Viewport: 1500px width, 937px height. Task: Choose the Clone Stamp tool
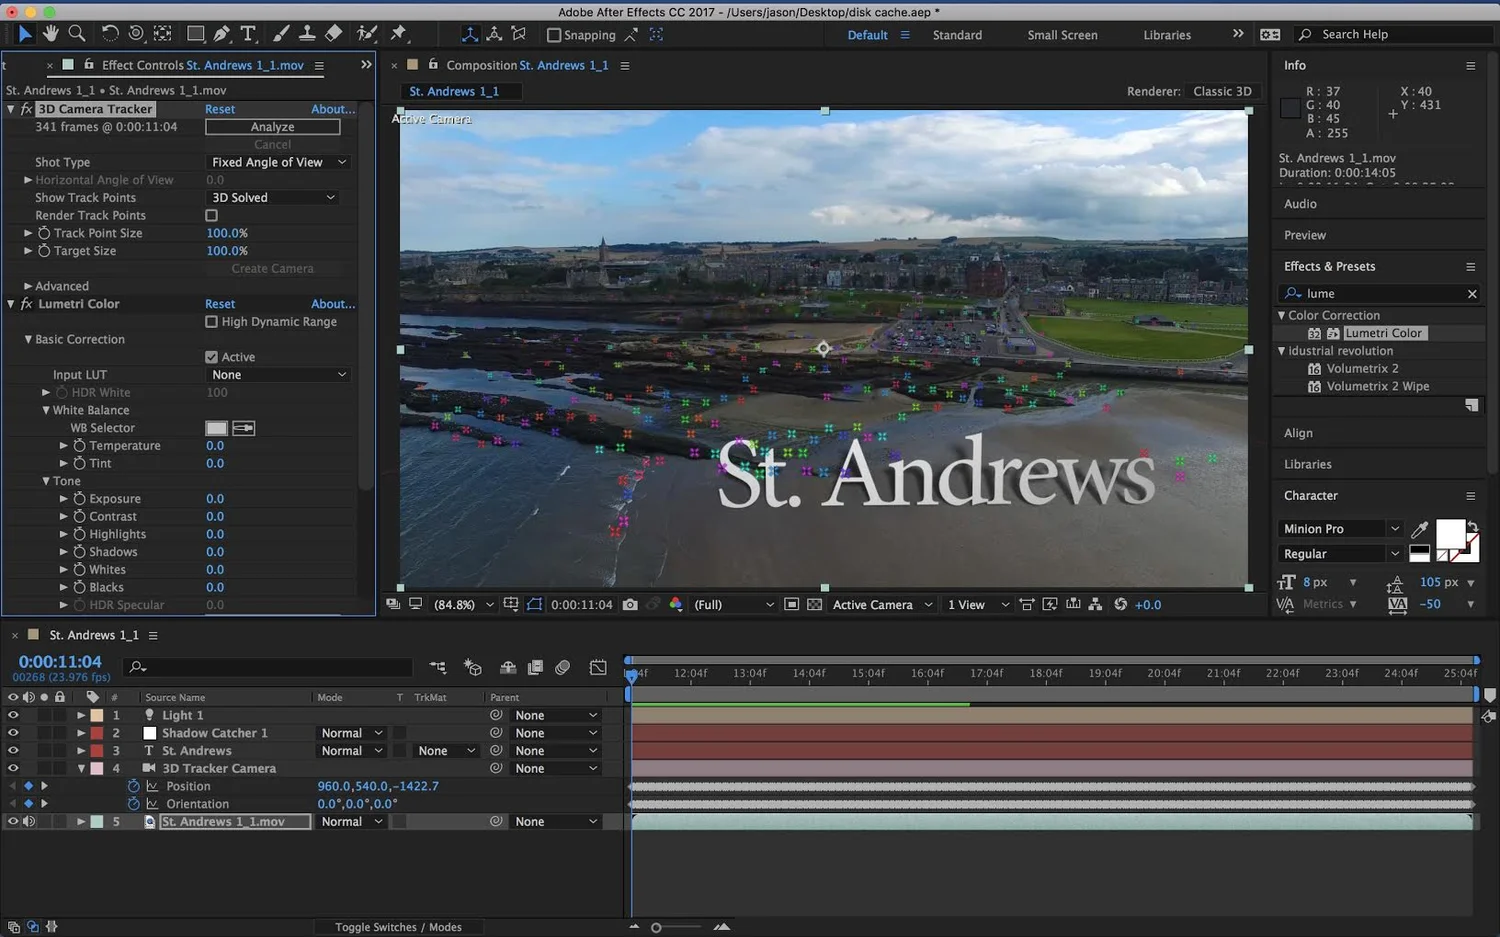pos(307,33)
